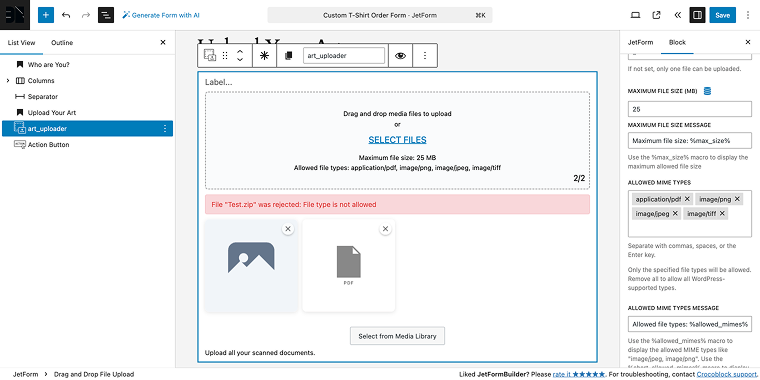
Task: Close the List View panel
Action: (163, 43)
